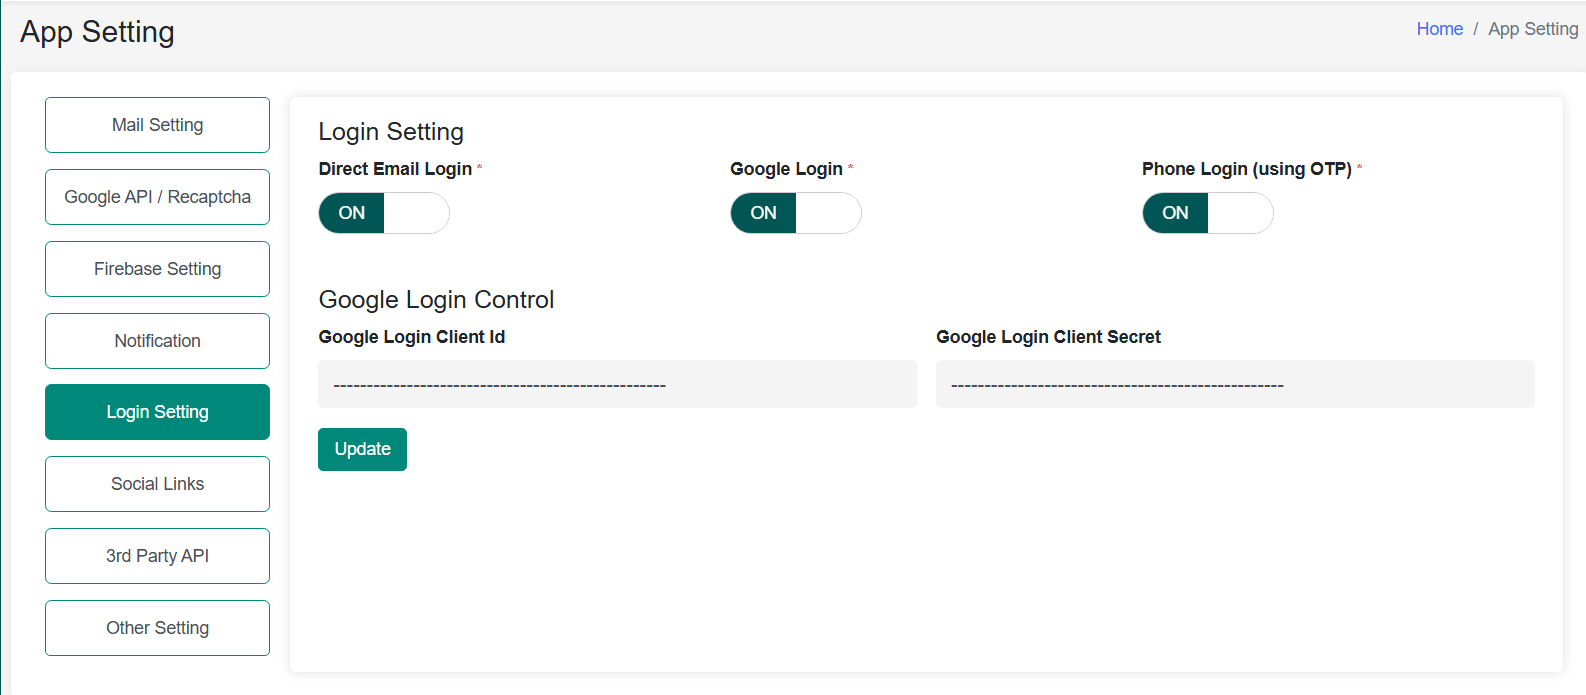Click the Google Login Client Secret label
Viewport: 1586px width, 695px height.
pos(1048,337)
